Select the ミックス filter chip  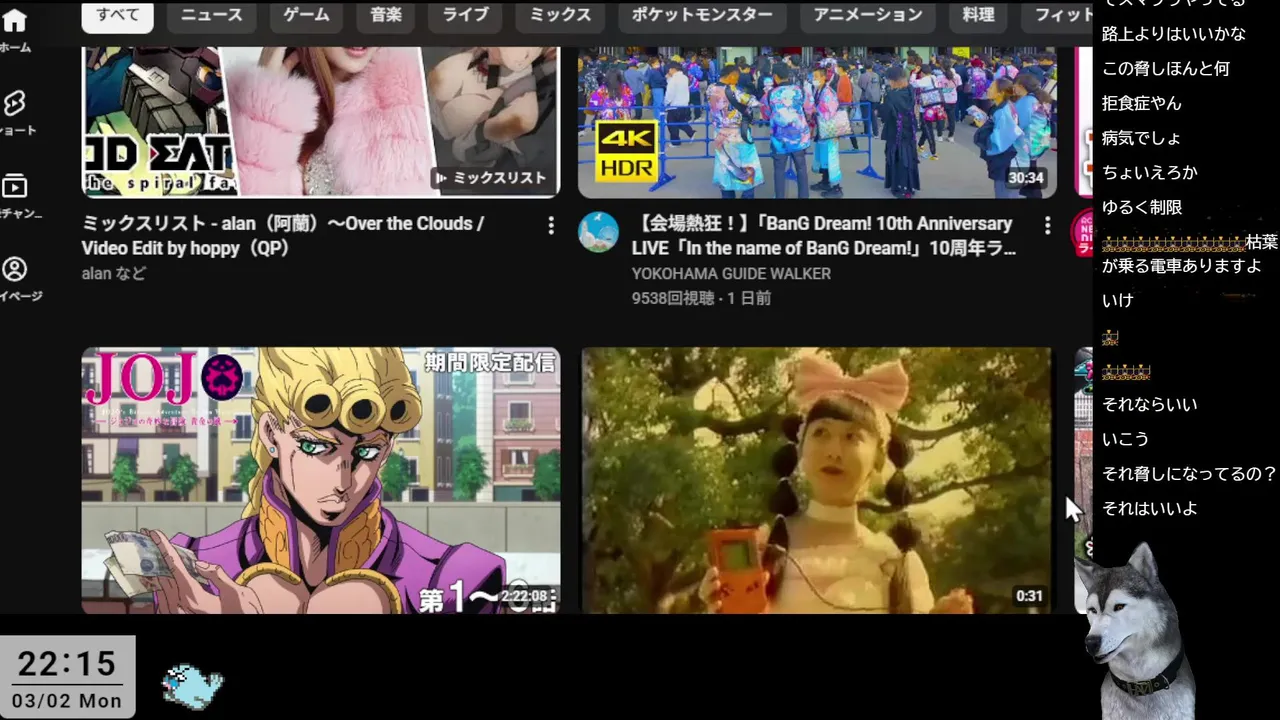click(x=560, y=15)
